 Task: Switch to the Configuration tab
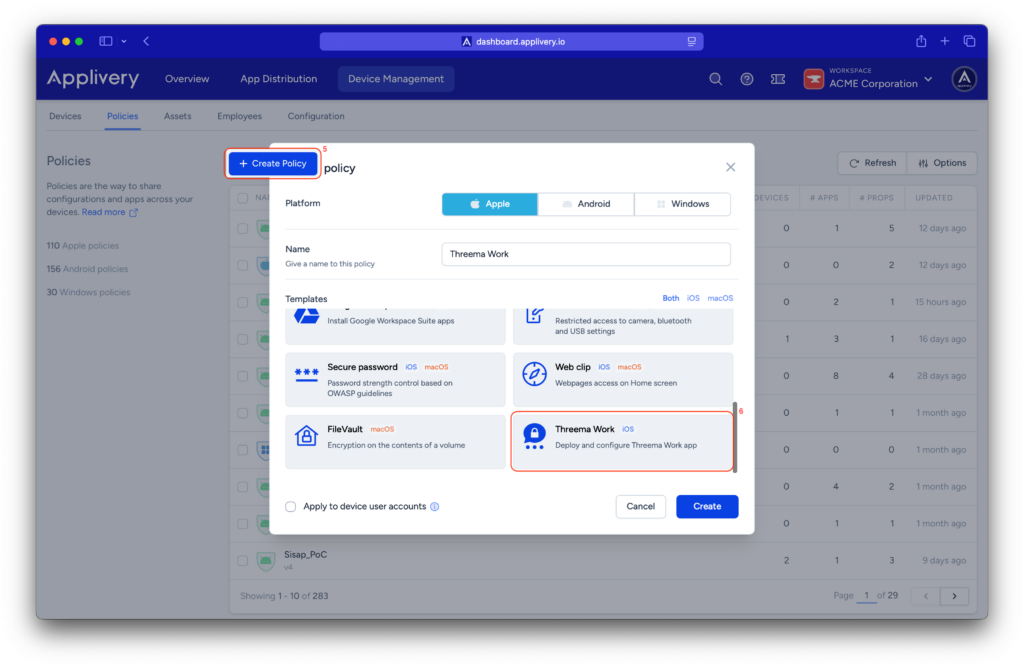click(316, 116)
